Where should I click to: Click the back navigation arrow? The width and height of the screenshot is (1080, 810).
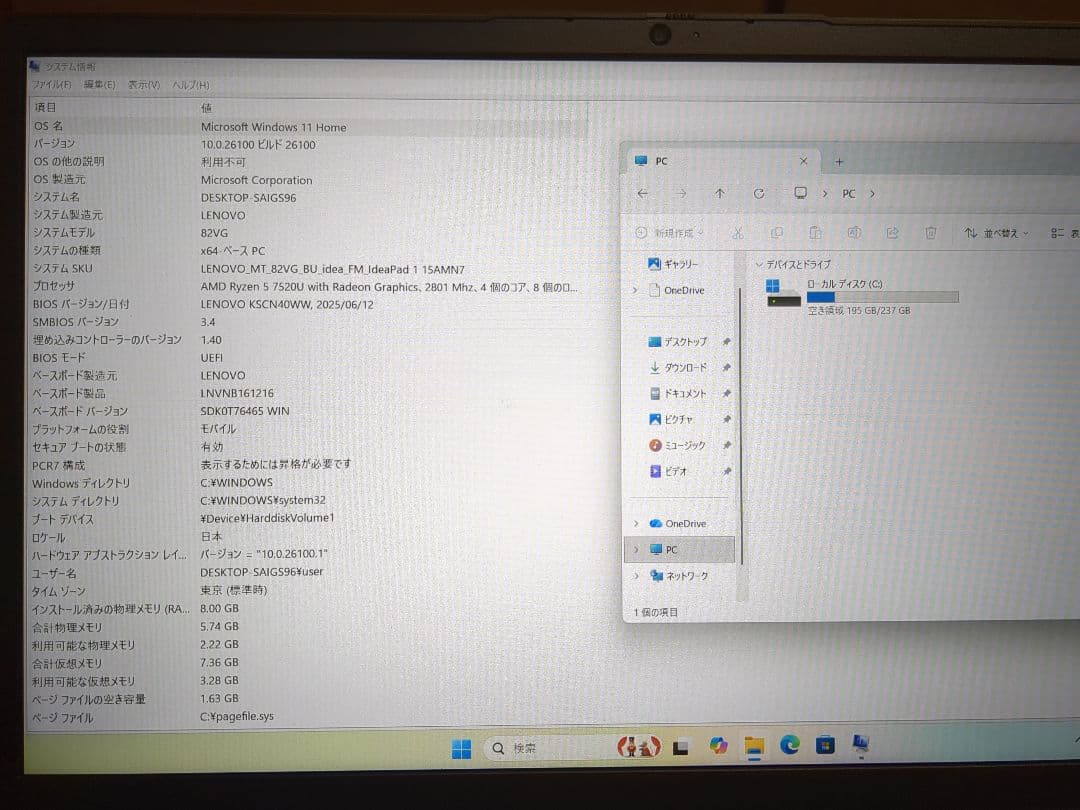643,193
